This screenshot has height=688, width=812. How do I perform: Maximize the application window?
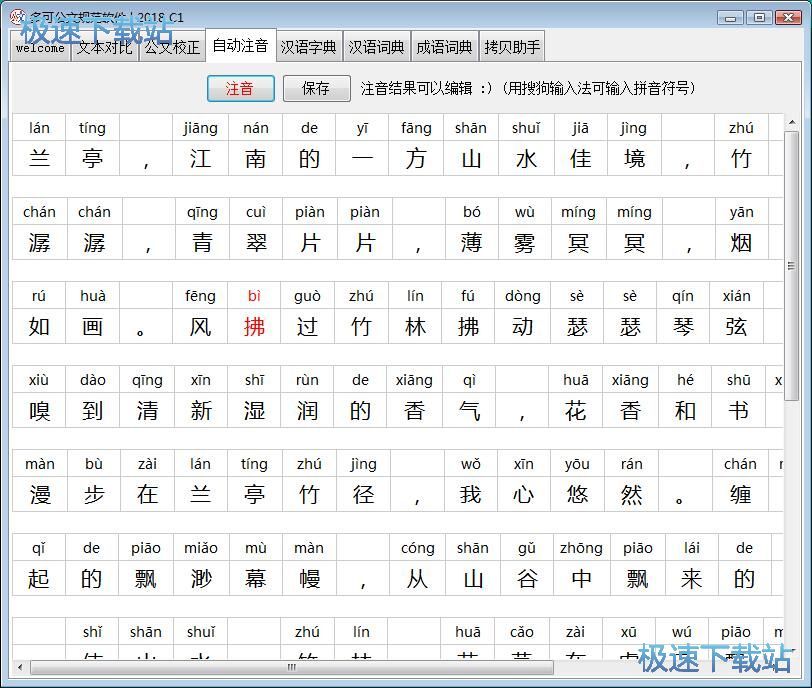pyautogui.click(x=759, y=17)
